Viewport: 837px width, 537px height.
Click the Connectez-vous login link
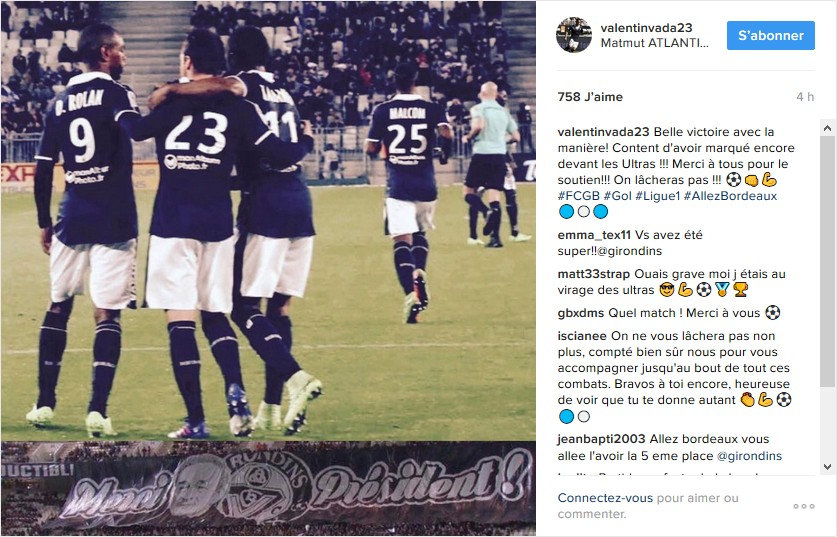[605, 498]
